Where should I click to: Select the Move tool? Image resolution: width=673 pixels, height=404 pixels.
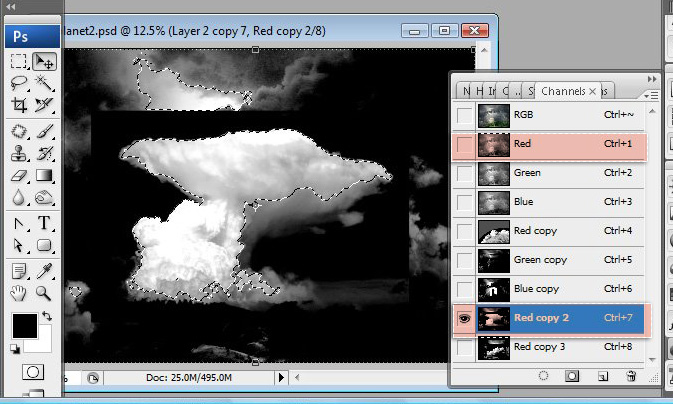[44, 61]
